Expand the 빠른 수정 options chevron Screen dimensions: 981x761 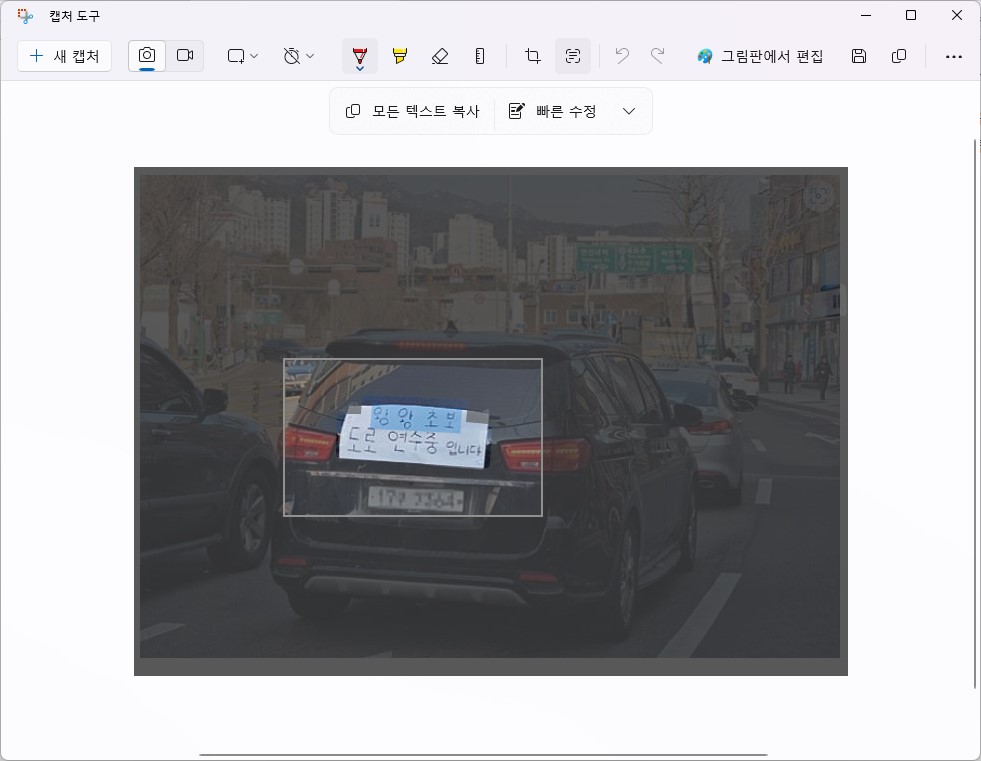(629, 111)
